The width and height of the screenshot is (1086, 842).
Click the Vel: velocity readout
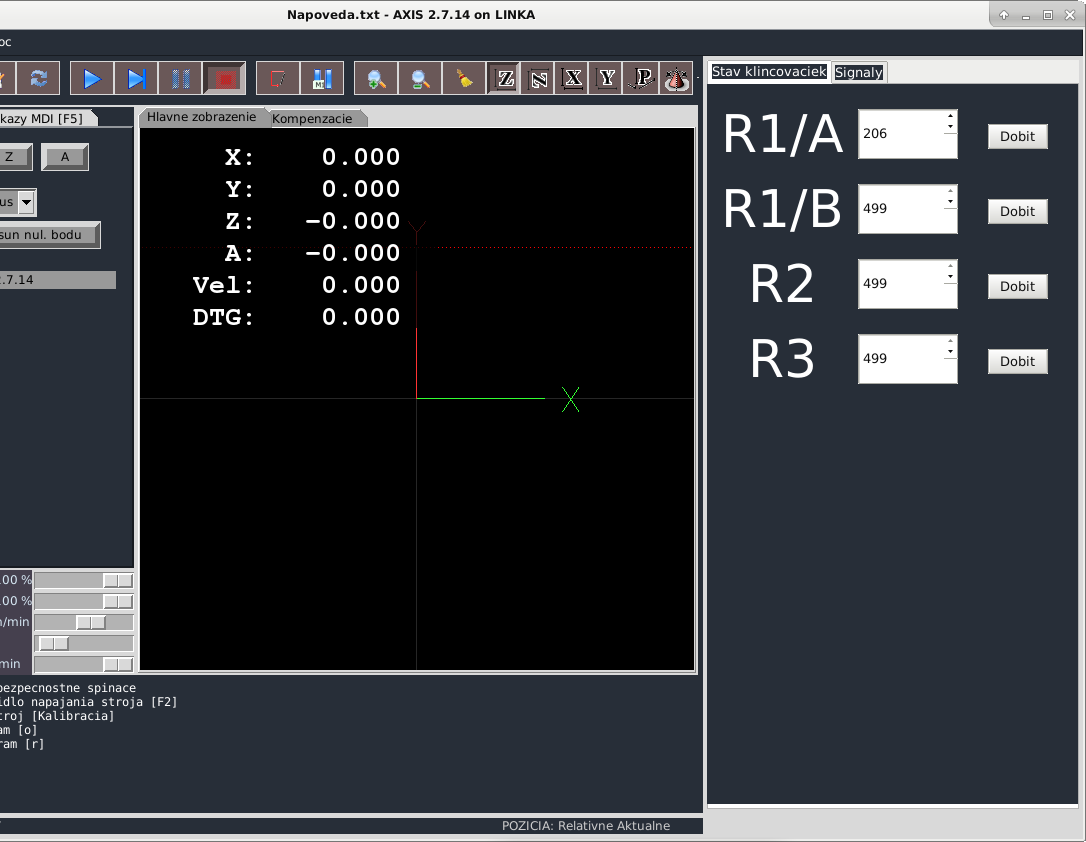[x=296, y=285]
